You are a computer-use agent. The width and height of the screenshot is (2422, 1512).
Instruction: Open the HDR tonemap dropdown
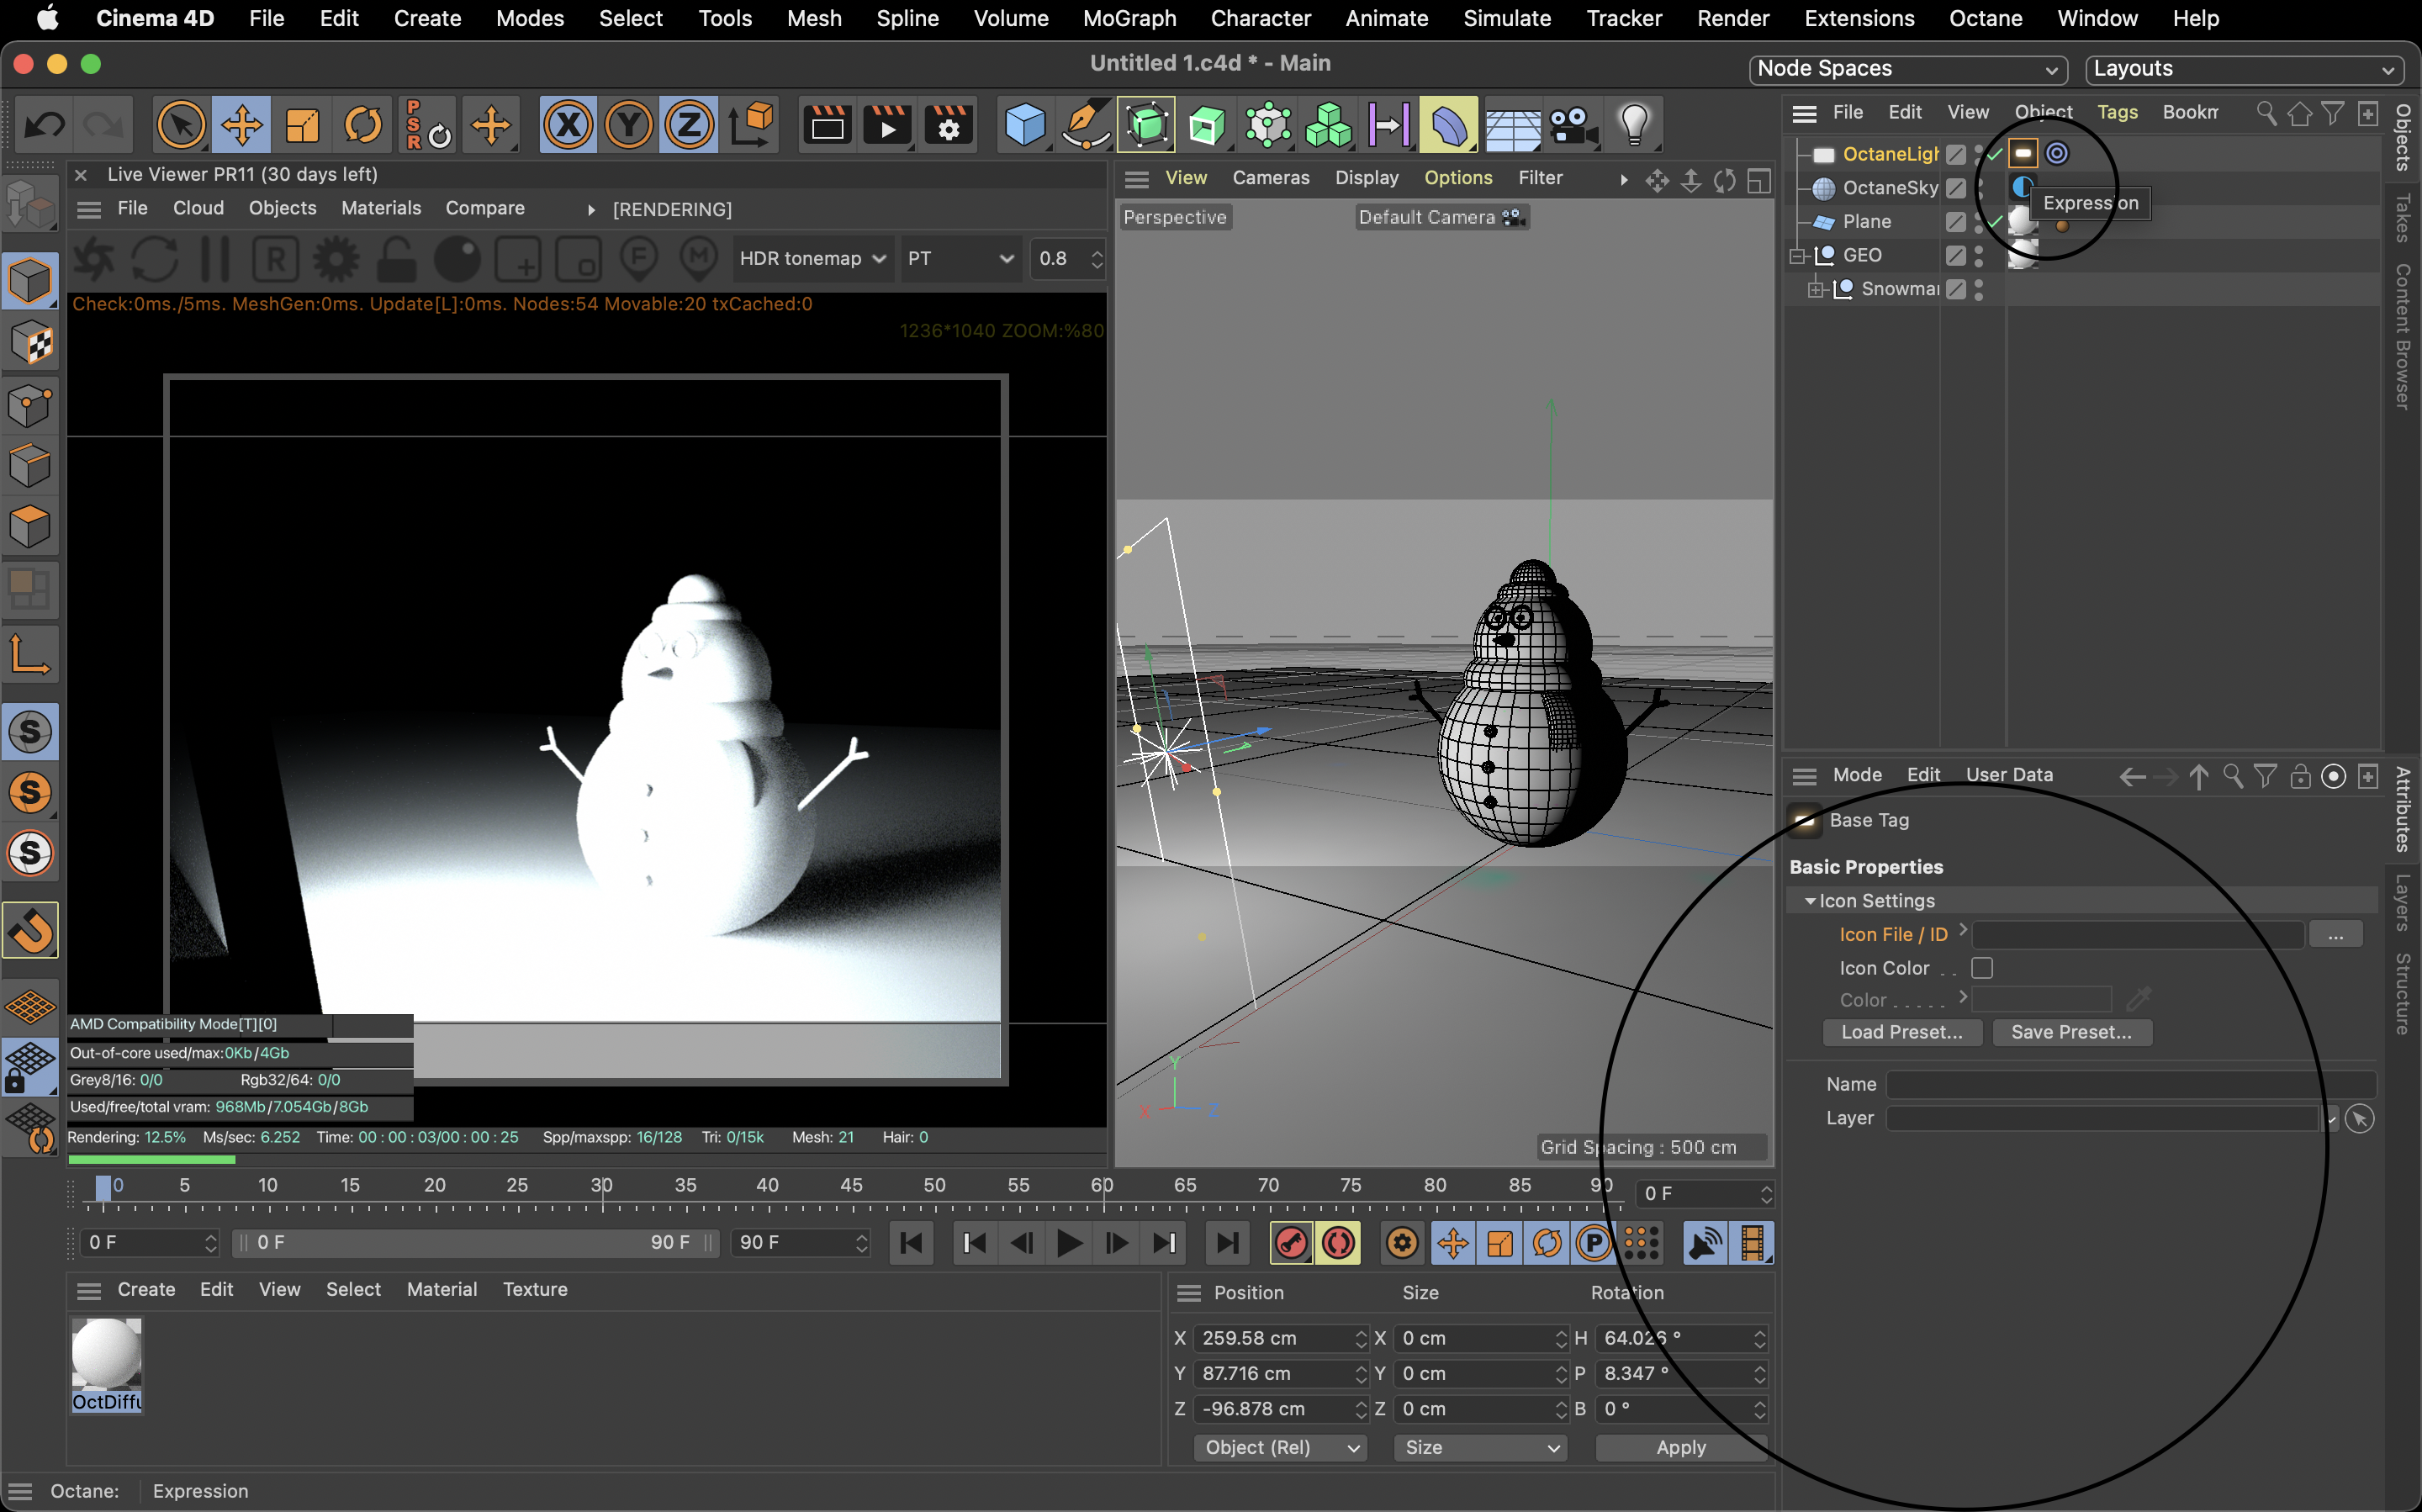click(x=811, y=259)
